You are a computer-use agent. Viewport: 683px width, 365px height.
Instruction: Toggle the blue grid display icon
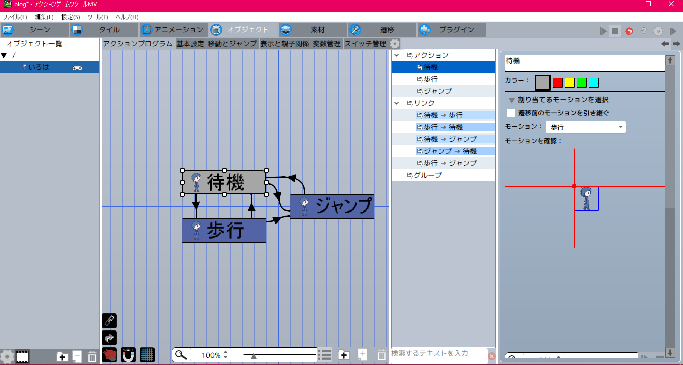point(147,355)
